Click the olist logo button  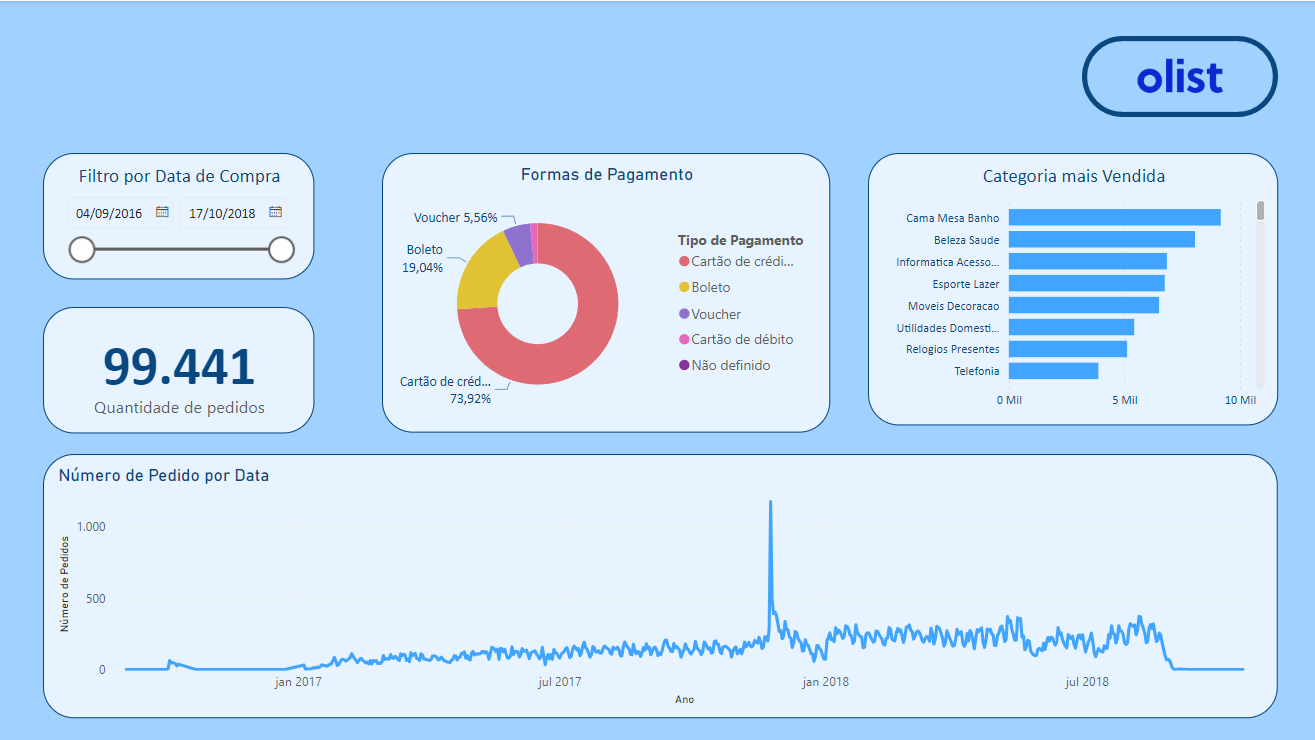[1180, 77]
